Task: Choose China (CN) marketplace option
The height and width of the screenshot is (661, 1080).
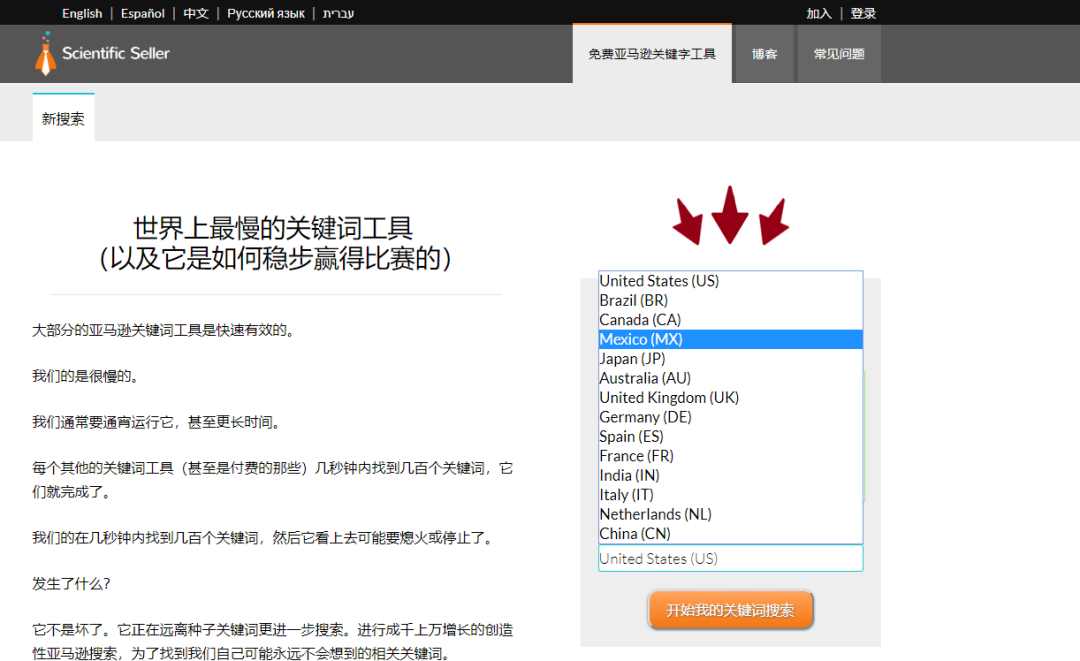Action: 635,534
